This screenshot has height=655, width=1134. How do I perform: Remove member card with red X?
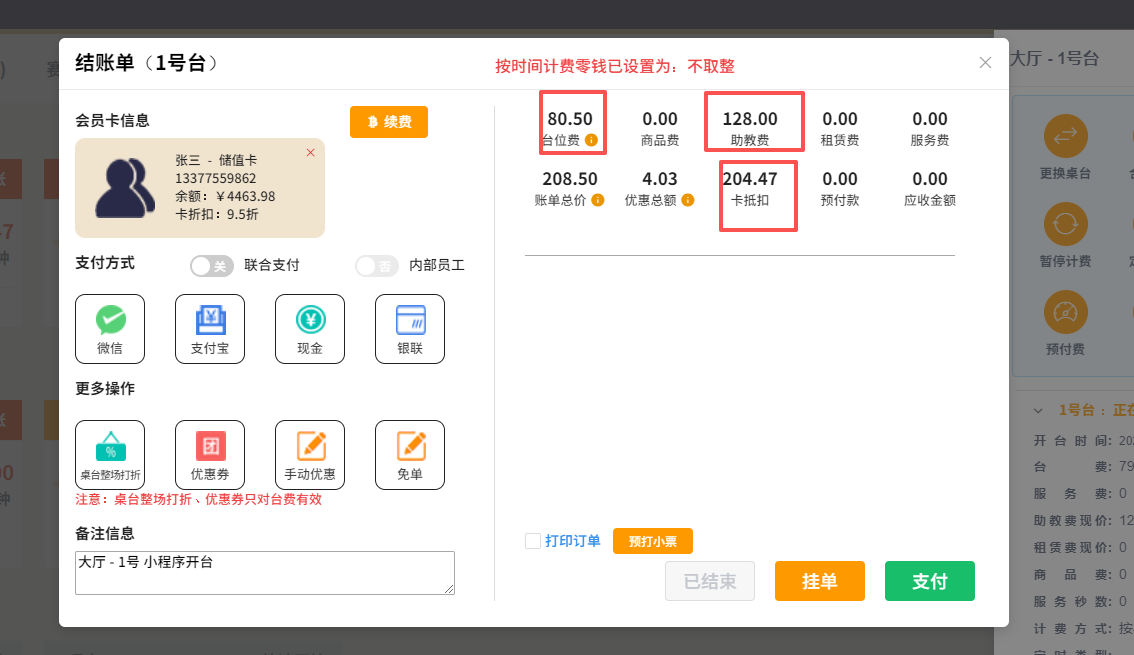tap(310, 152)
